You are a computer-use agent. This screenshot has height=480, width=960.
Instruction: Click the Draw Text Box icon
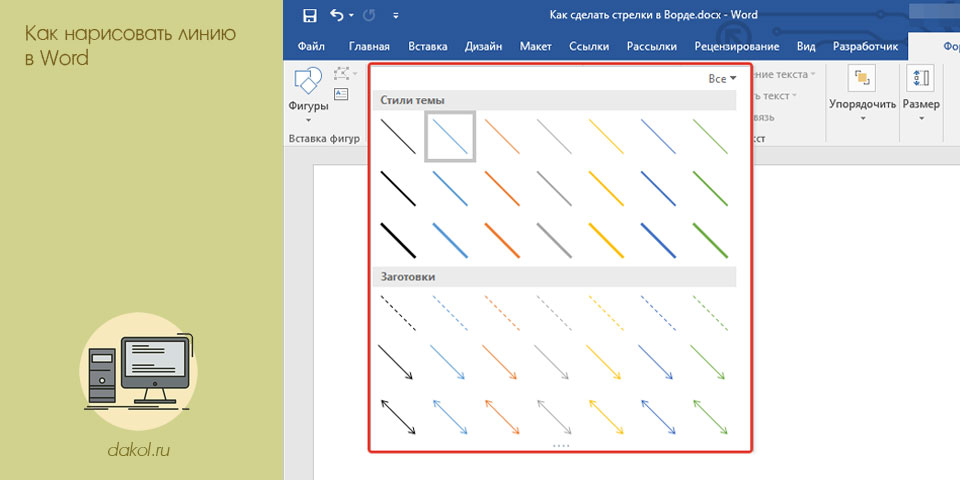pos(341,94)
